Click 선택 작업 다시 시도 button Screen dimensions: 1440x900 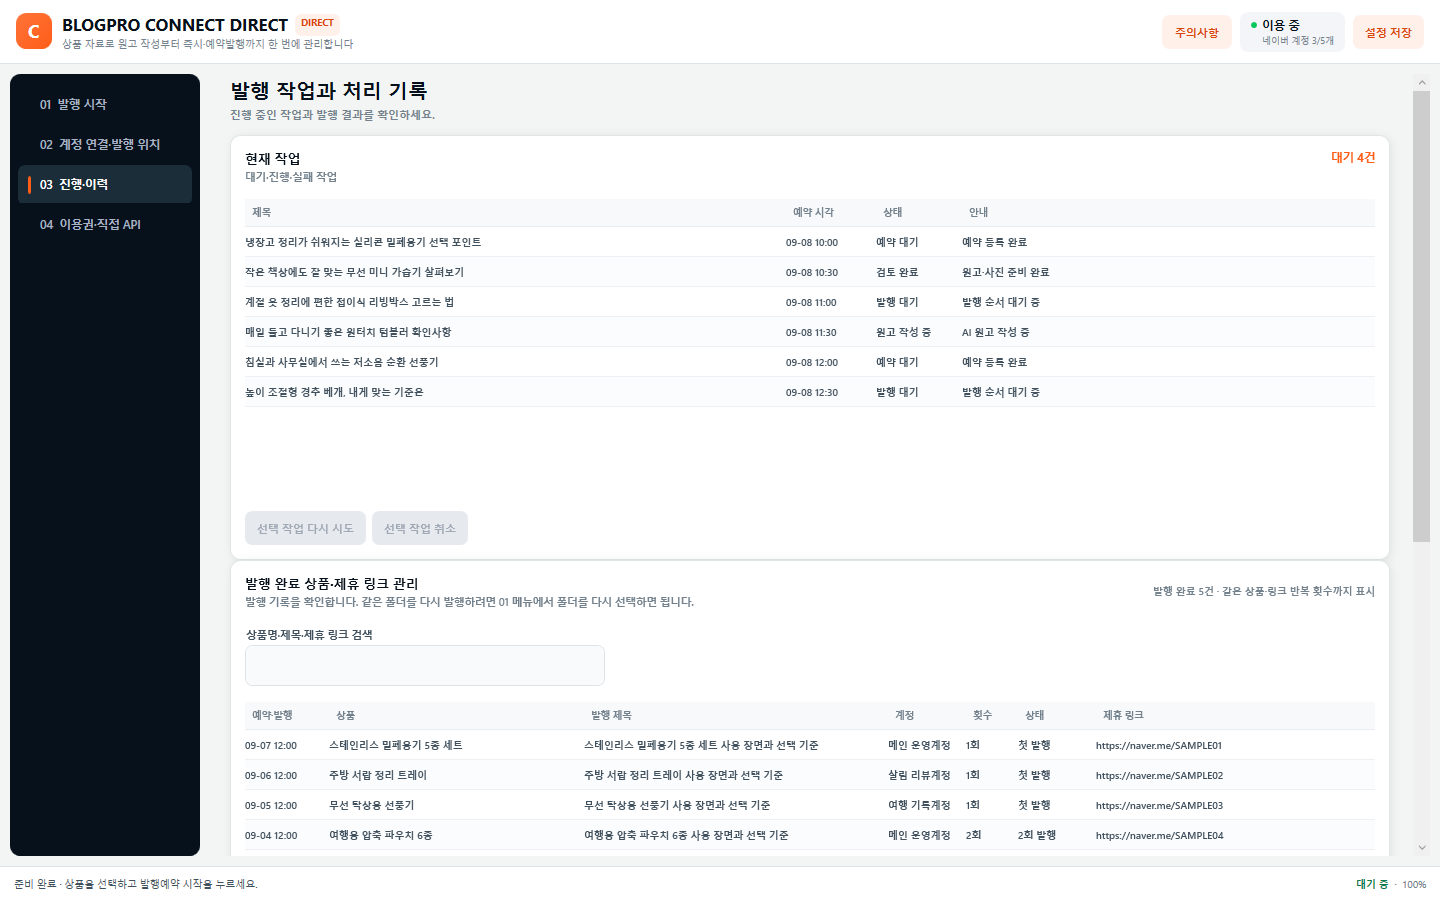[x=305, y=528]
